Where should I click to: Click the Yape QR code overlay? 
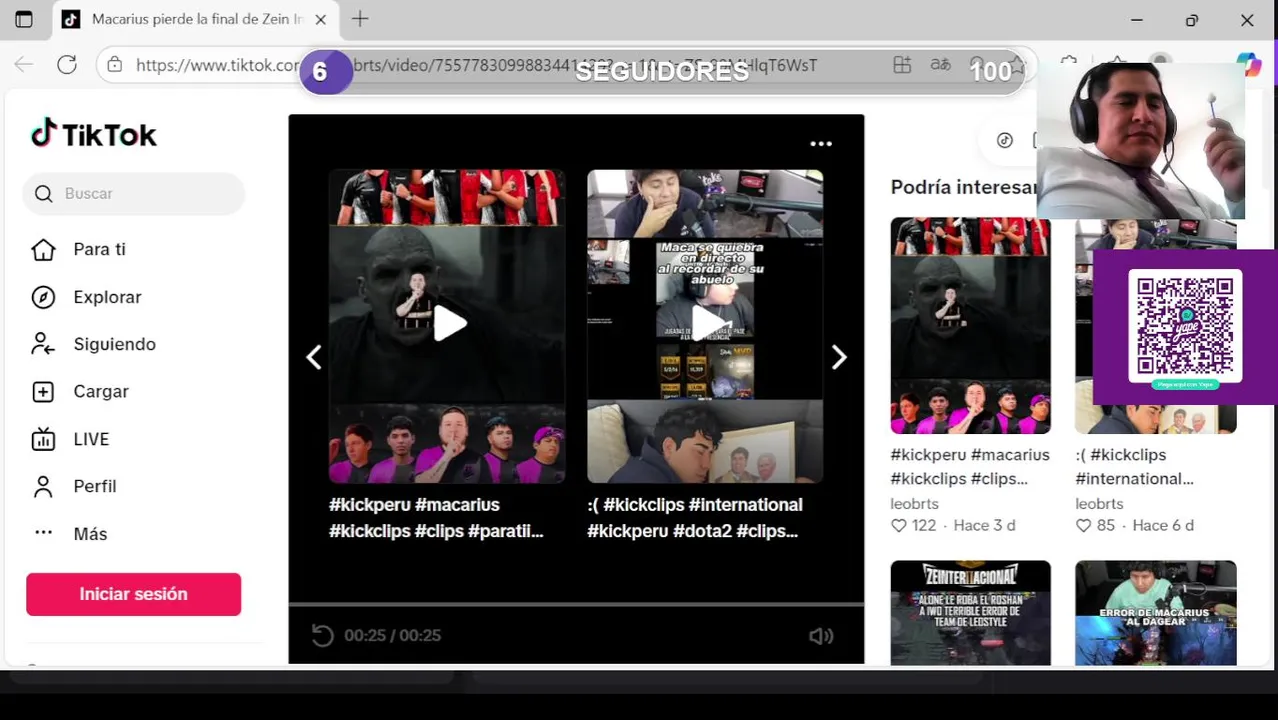[1185, 327]
